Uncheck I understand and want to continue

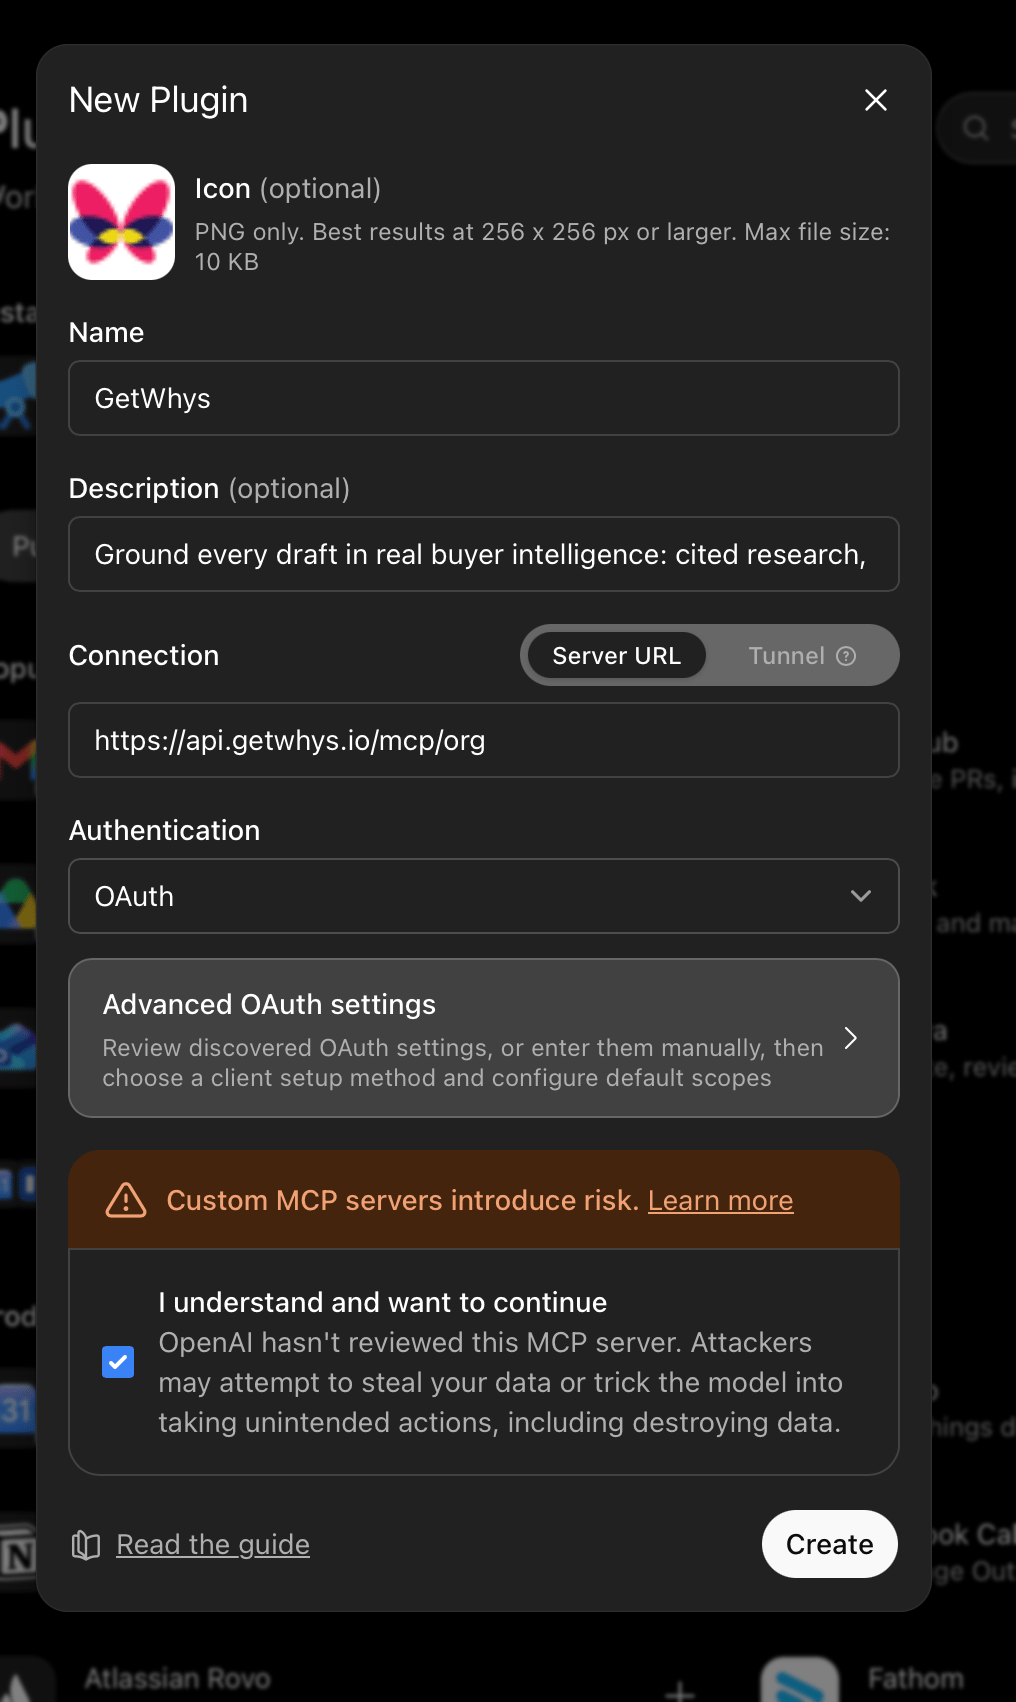[118, 1362]
